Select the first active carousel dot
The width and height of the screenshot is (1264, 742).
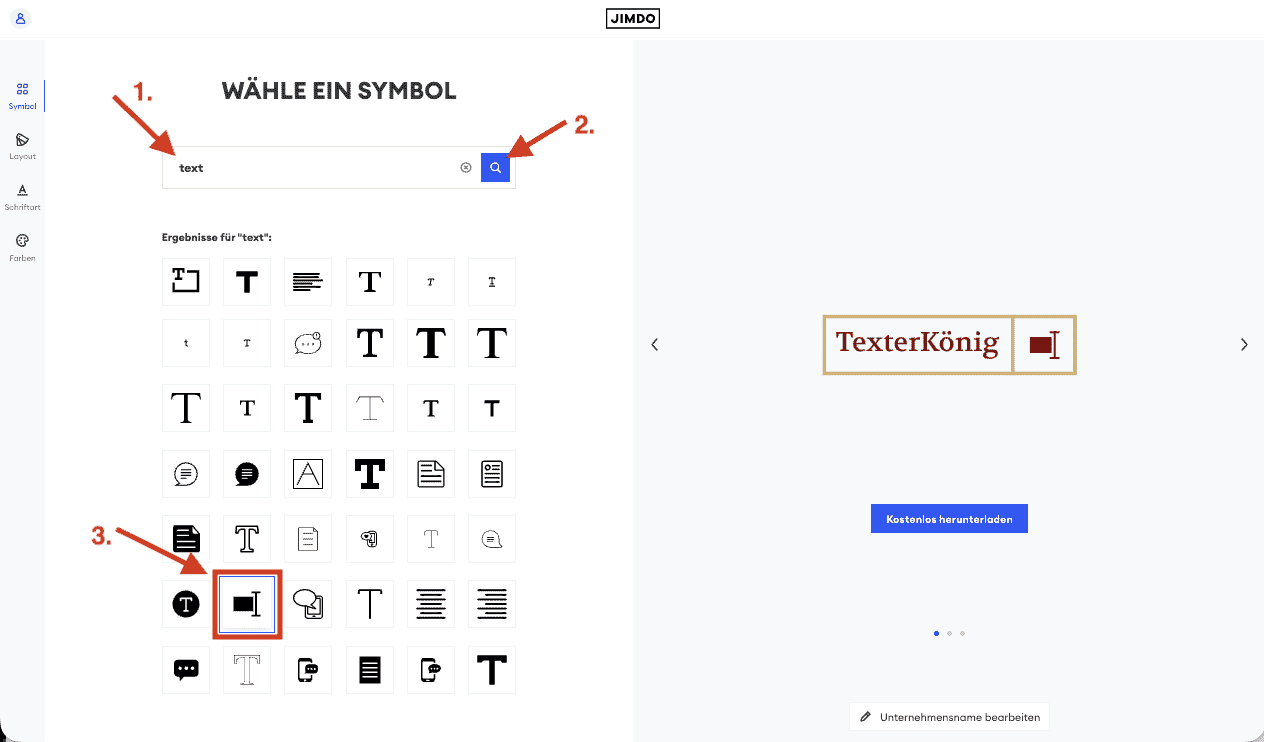coord(936,633)
